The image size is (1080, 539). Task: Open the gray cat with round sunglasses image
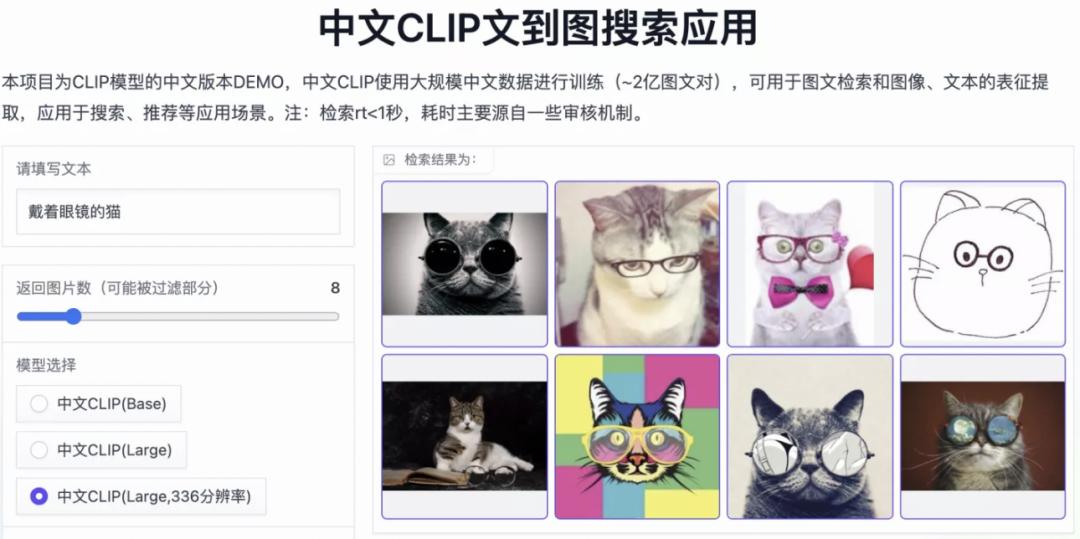click(x=465, y=264)
